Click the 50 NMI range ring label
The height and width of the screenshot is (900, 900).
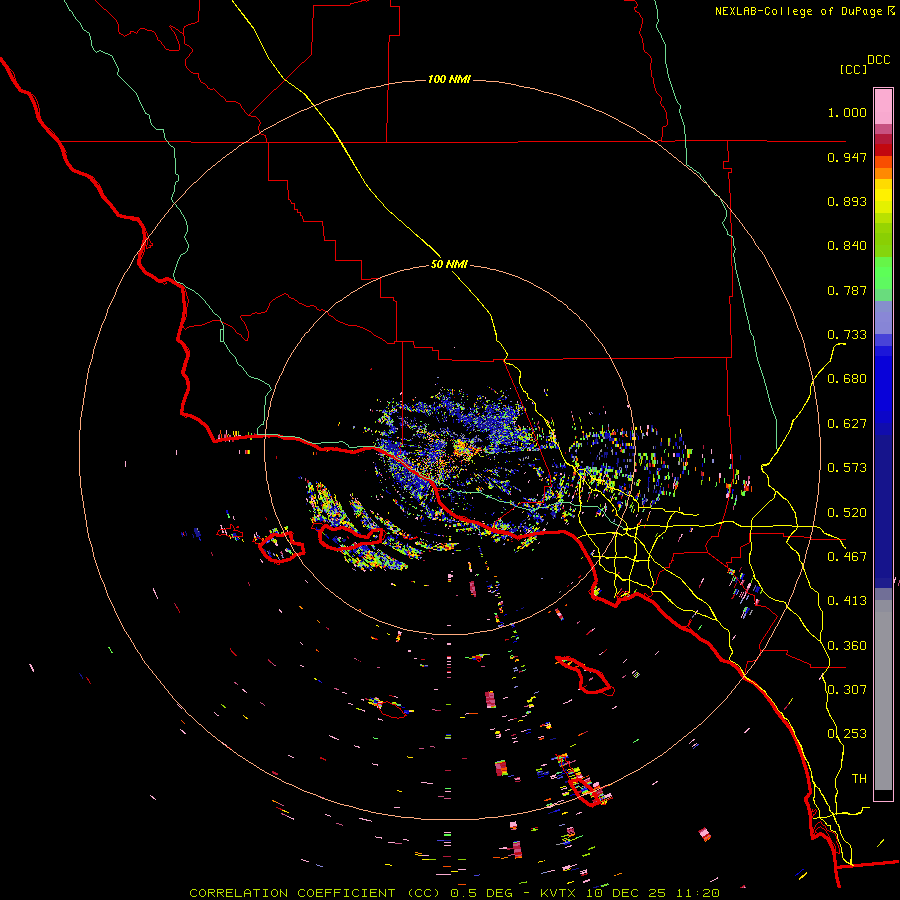449,264
